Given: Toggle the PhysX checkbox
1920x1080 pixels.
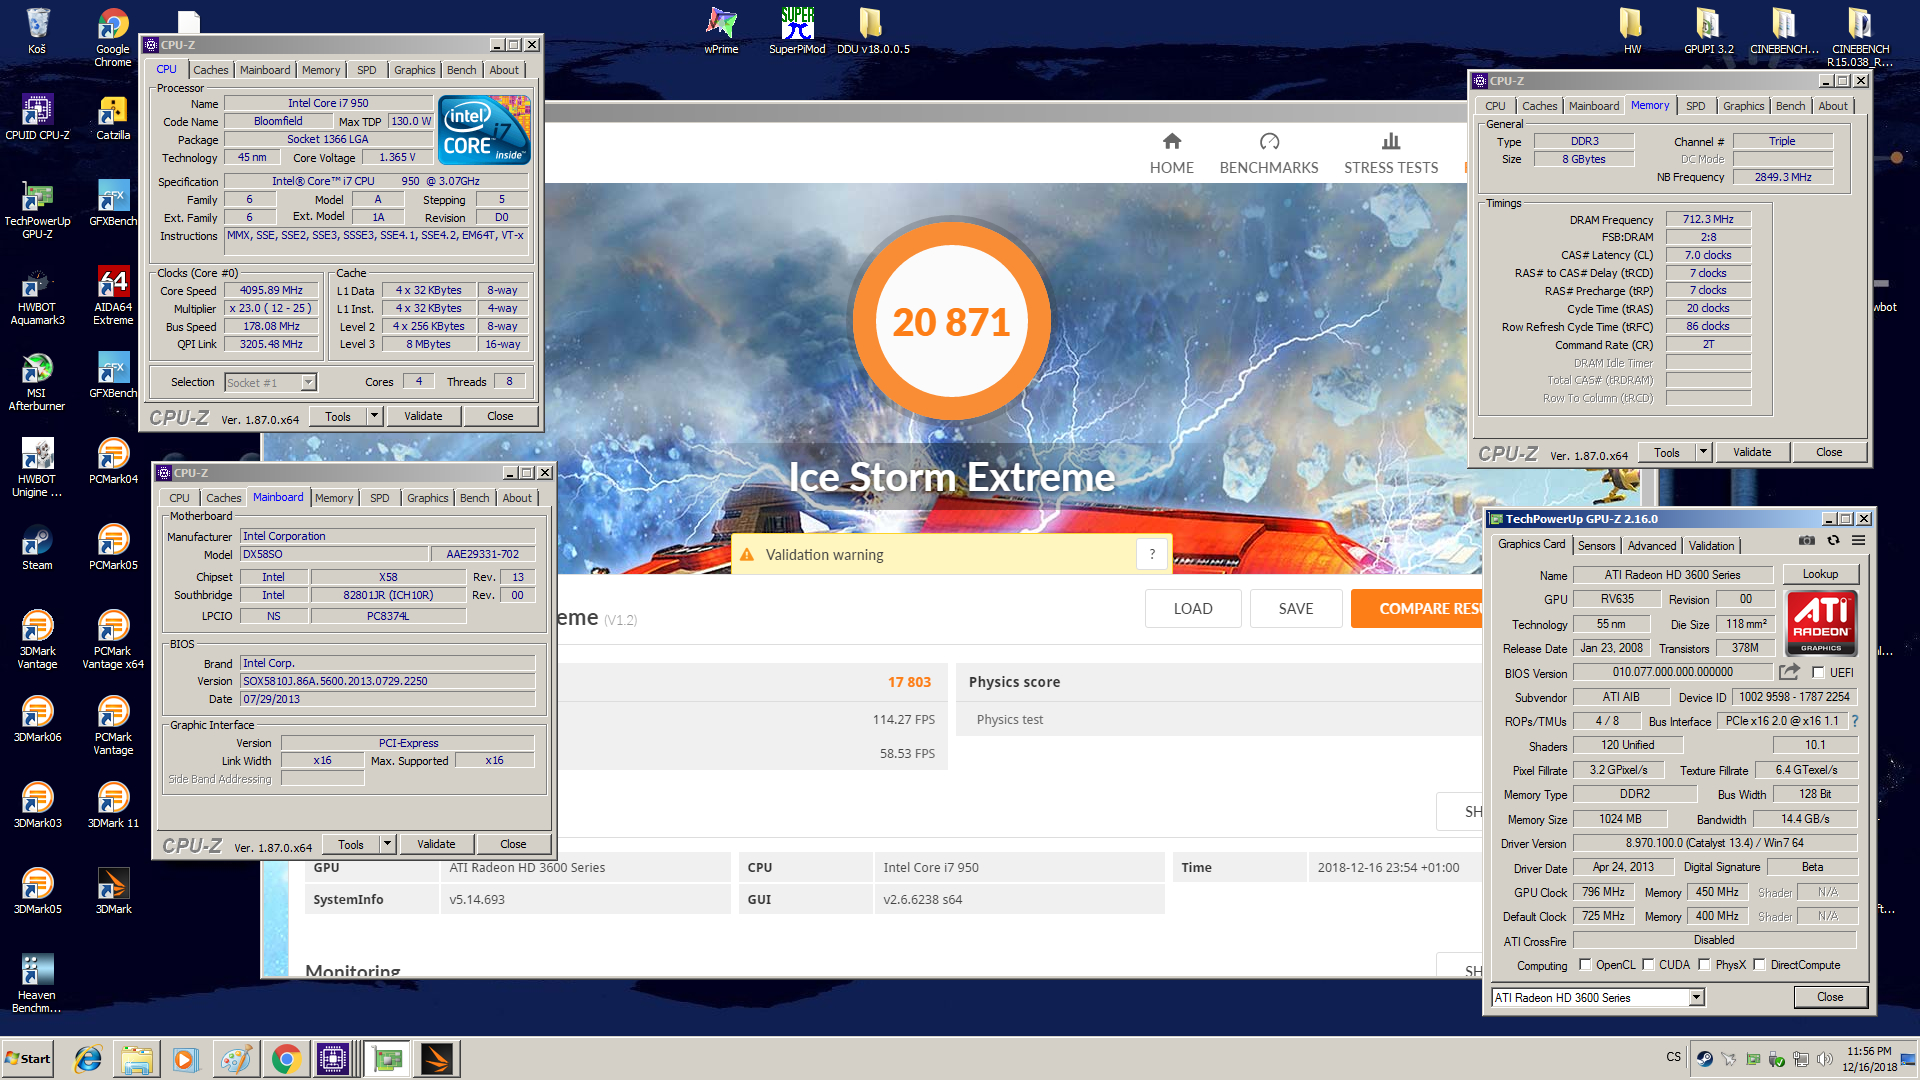Looking at the screenshot, I should (1704, 965).
